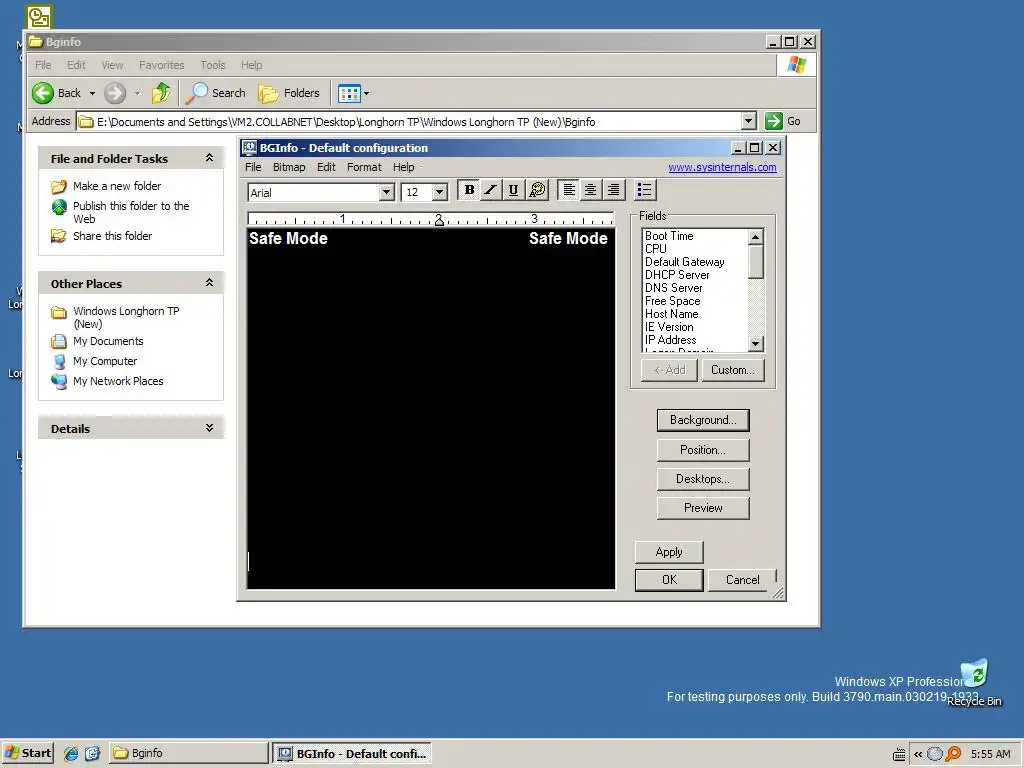Viewport: 1024px width, 768px height.
Task: Click Cancel in BGInfo dialog
Action: click(x=743, y=580)
